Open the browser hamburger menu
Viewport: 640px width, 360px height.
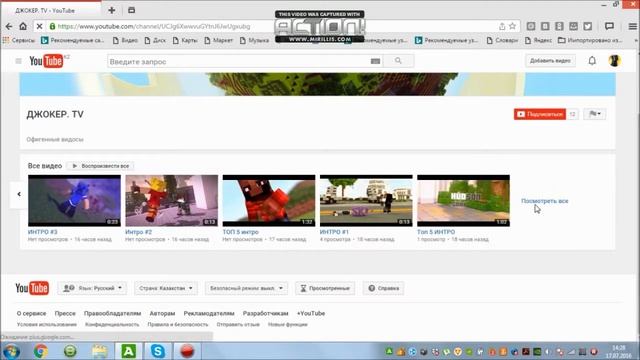pyautogui.click(x=632, y=26)
